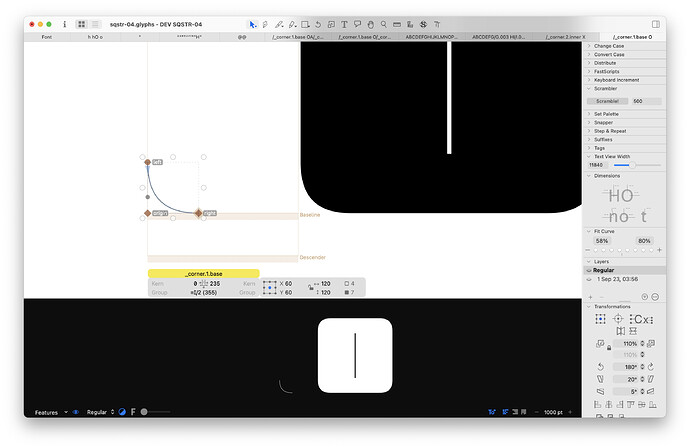Set transformation origin to reference point icon
690x448 pixels.
pyautogui.click(x=618, y=319)
